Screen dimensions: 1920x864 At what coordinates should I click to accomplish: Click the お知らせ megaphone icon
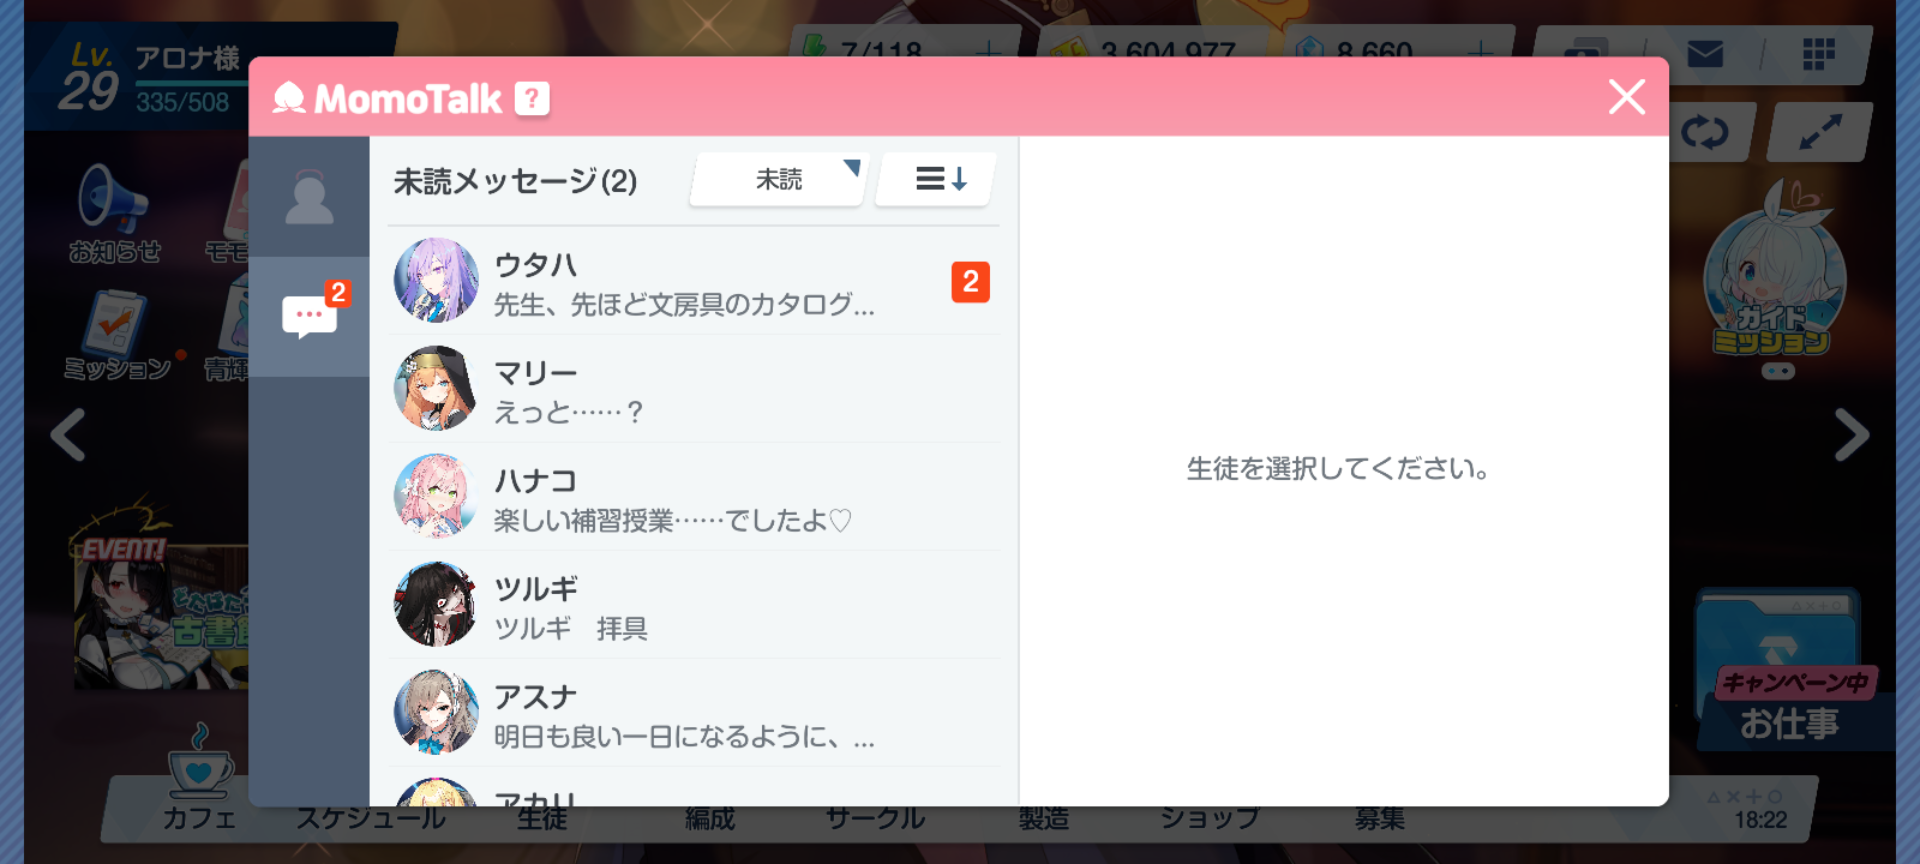[113, 198]
